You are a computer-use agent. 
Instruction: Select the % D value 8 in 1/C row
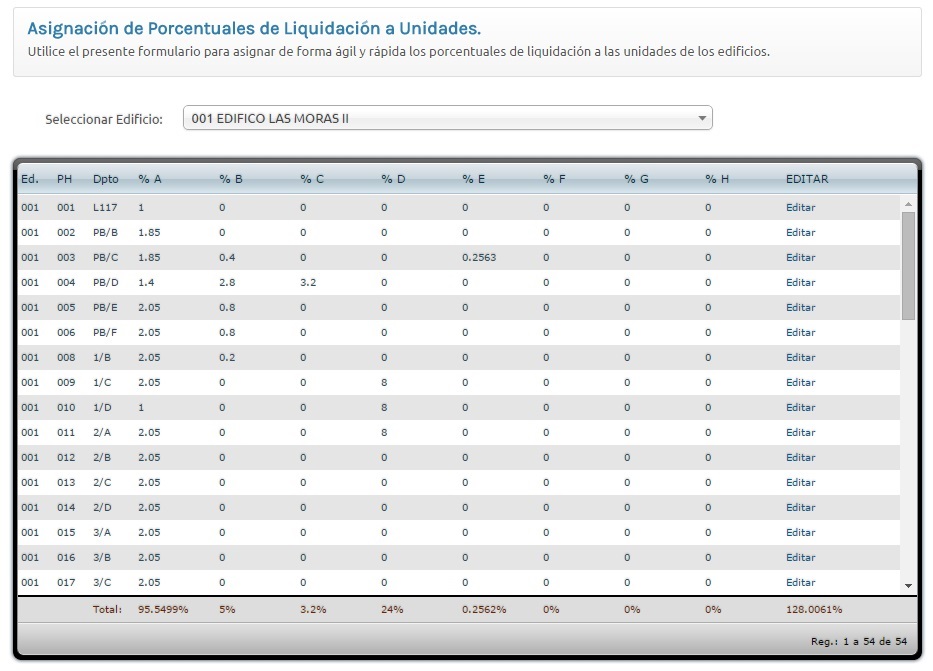click(384, 382)
